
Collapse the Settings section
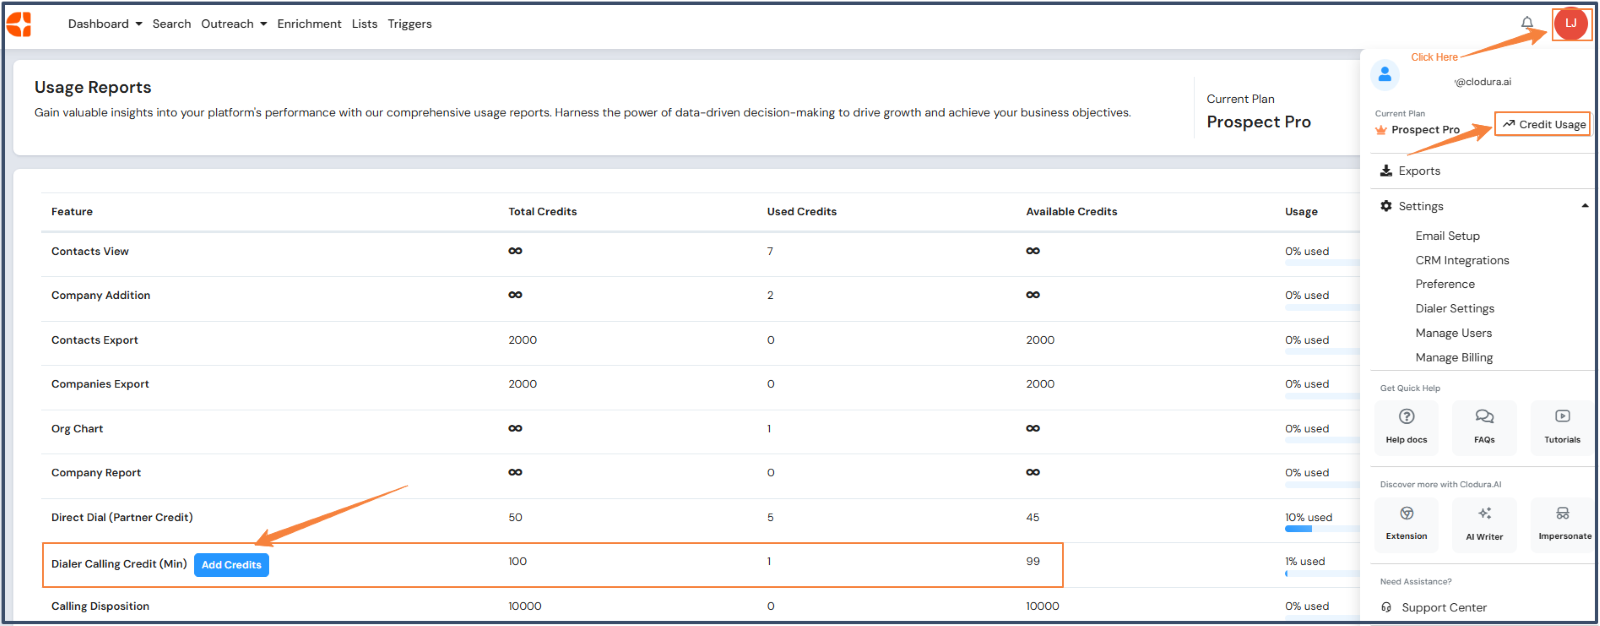[x=1584, y=206]
